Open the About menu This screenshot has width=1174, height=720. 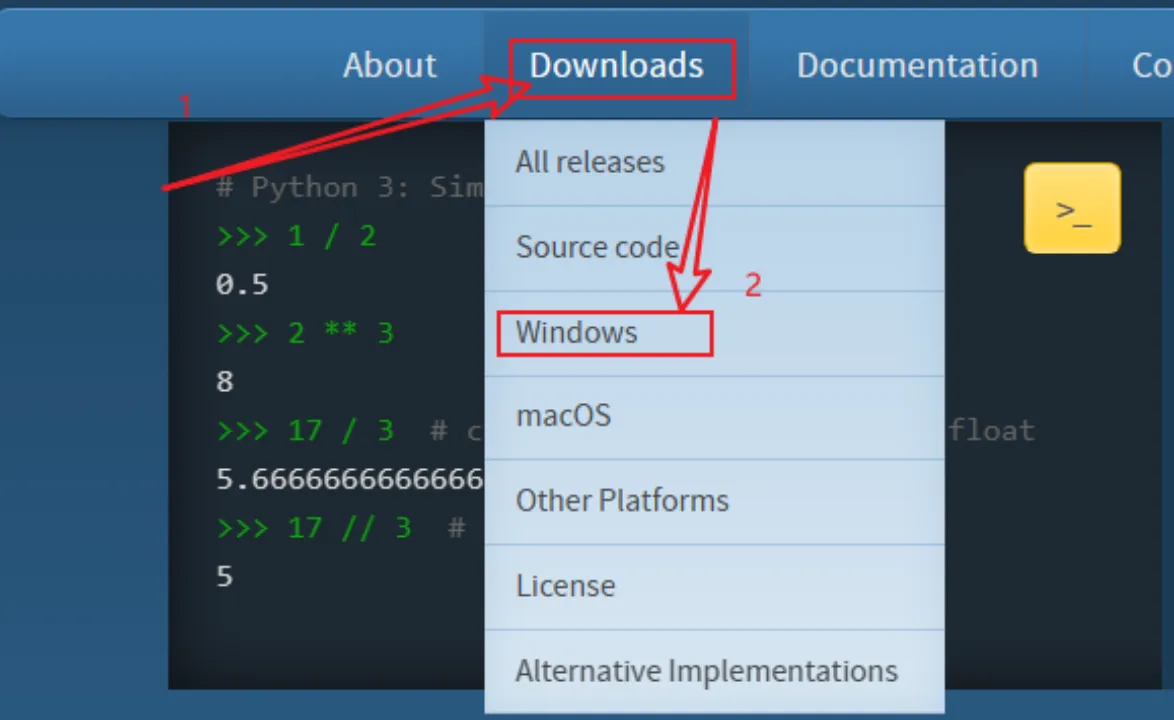tap(389, 66)
